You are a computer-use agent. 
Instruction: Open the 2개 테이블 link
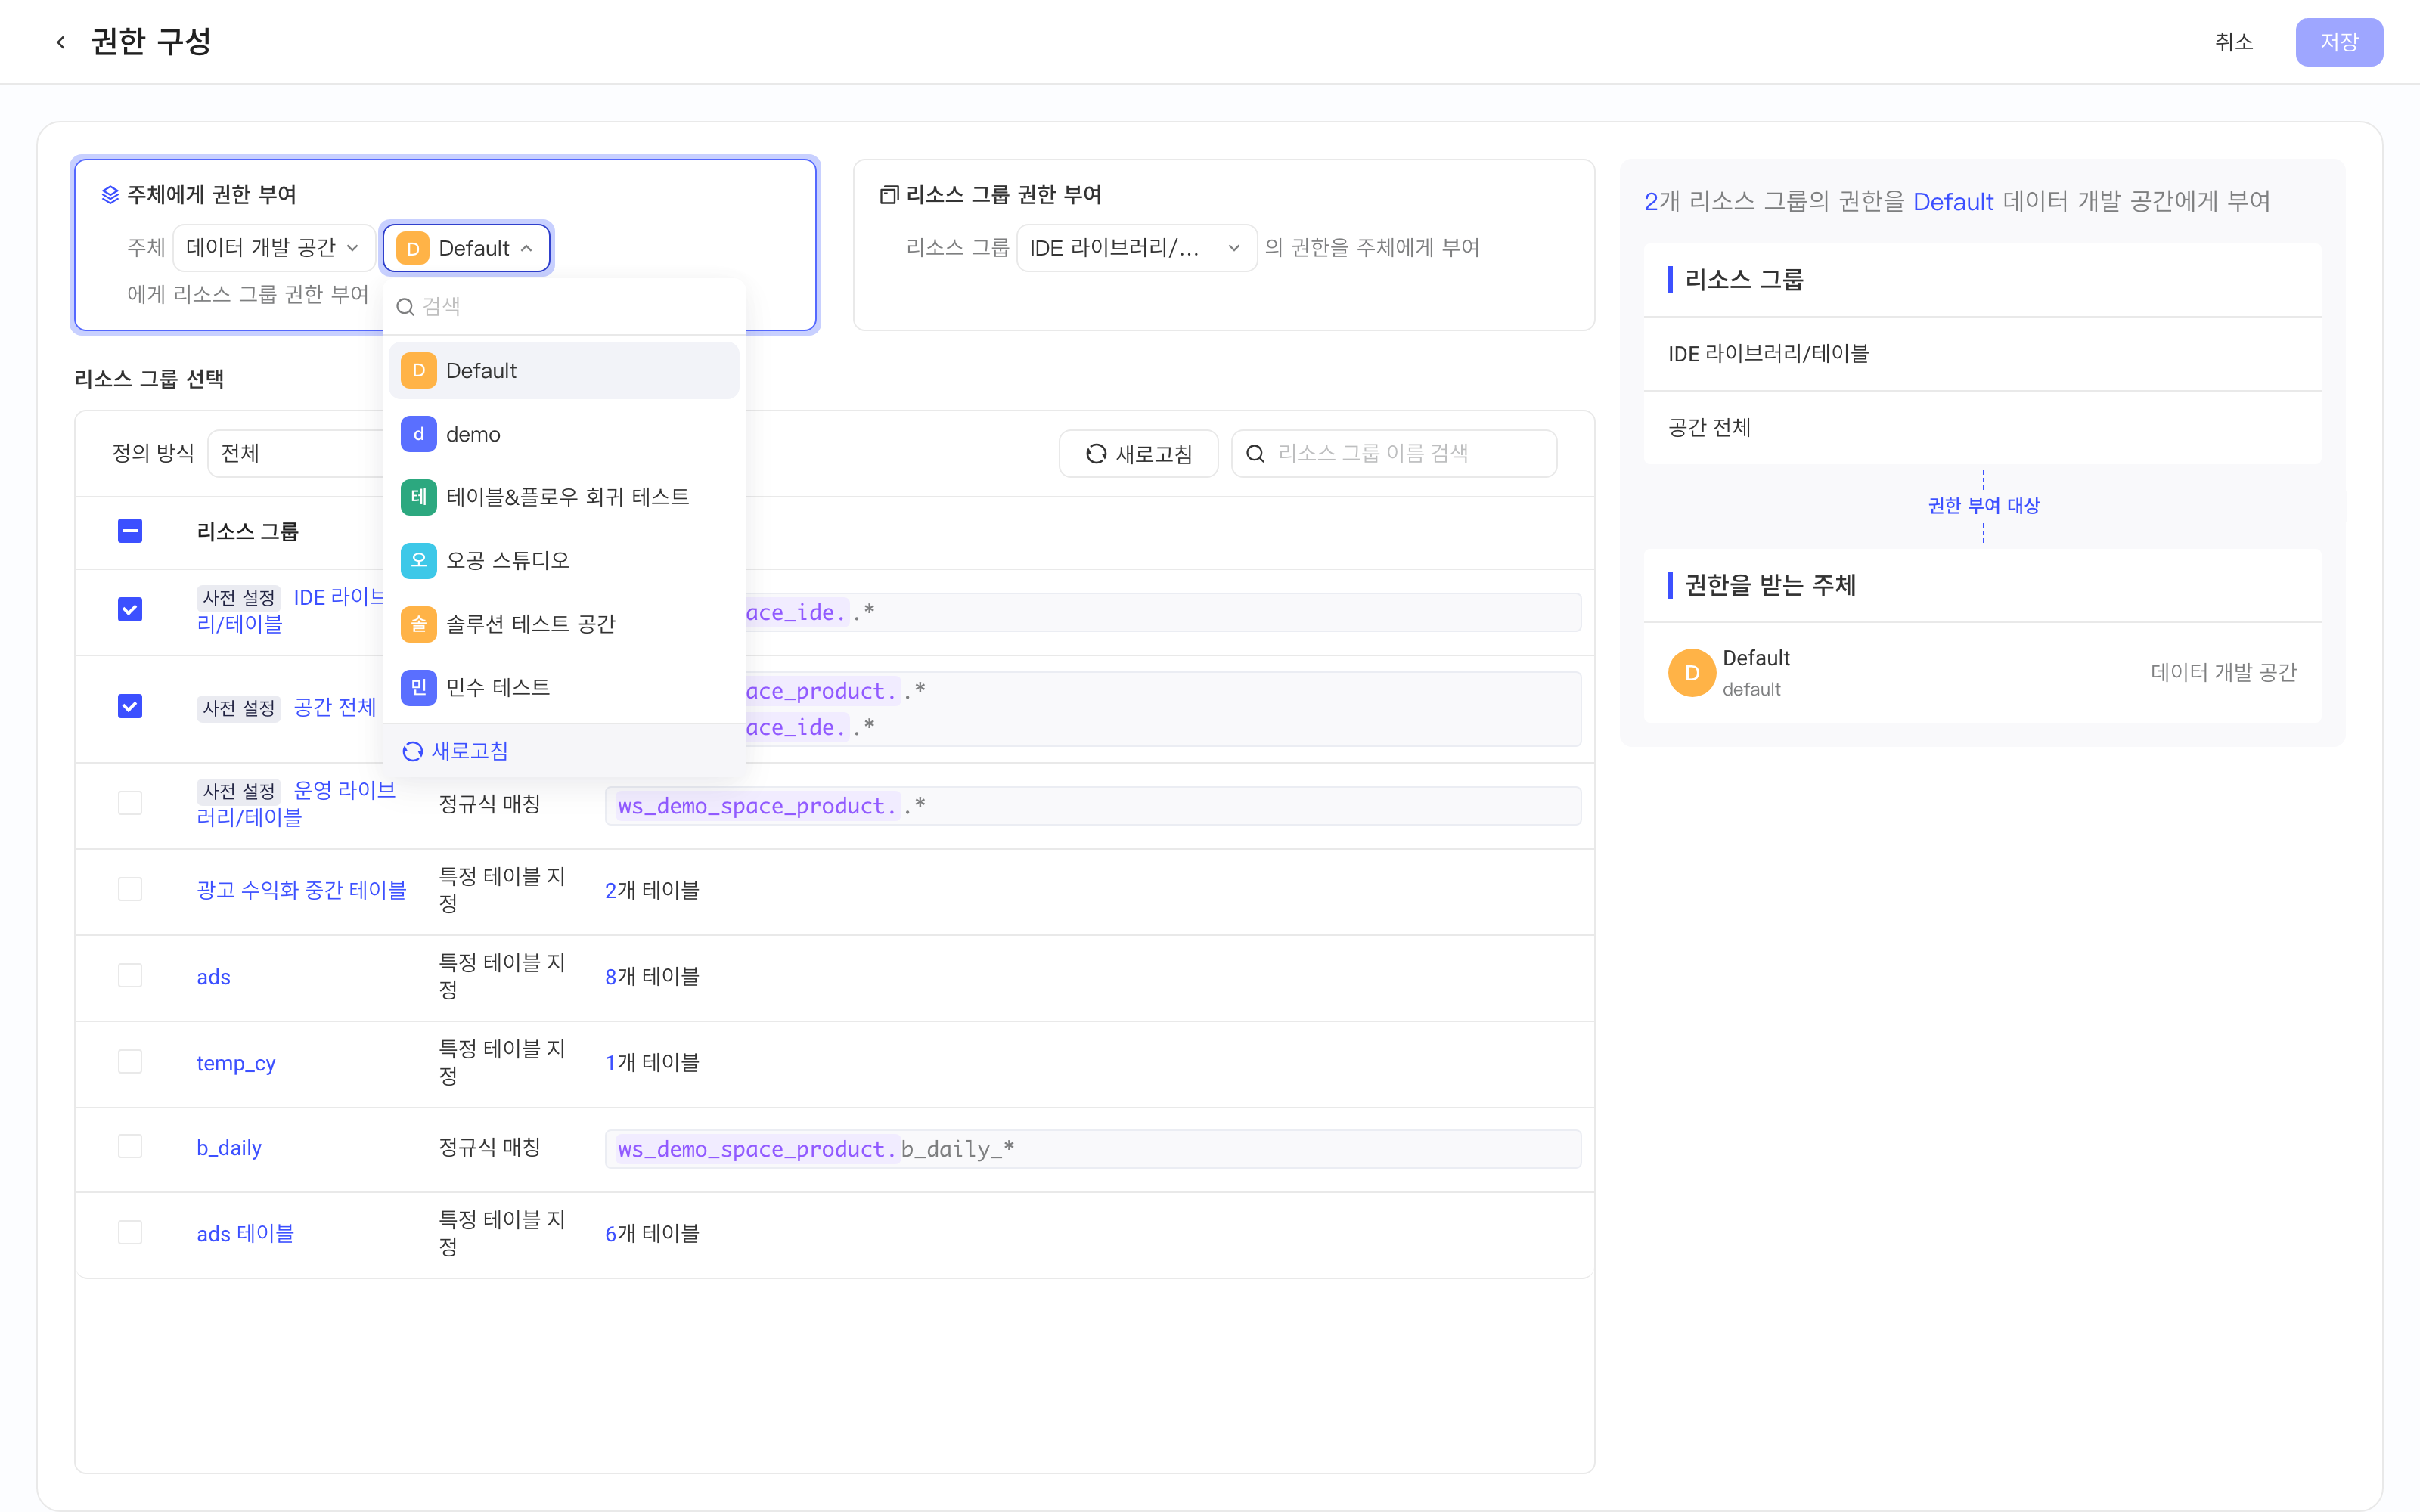[x=652, y=890]
